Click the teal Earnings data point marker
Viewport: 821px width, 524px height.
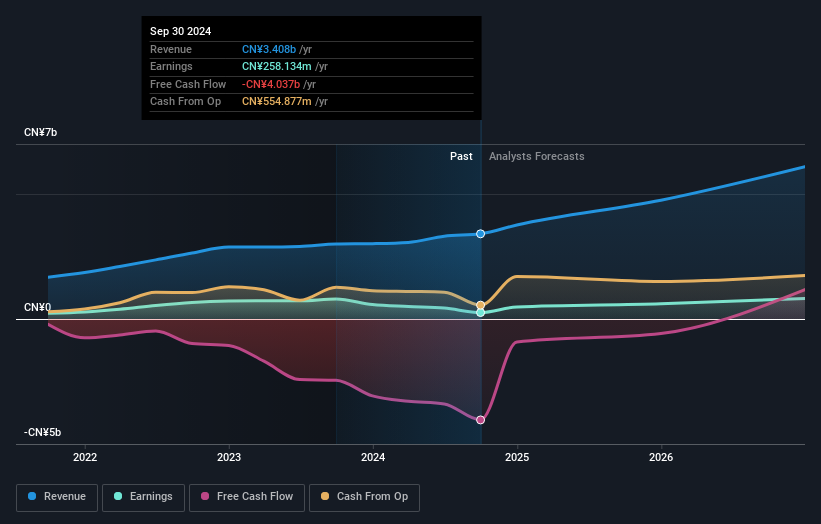(480, 313)
